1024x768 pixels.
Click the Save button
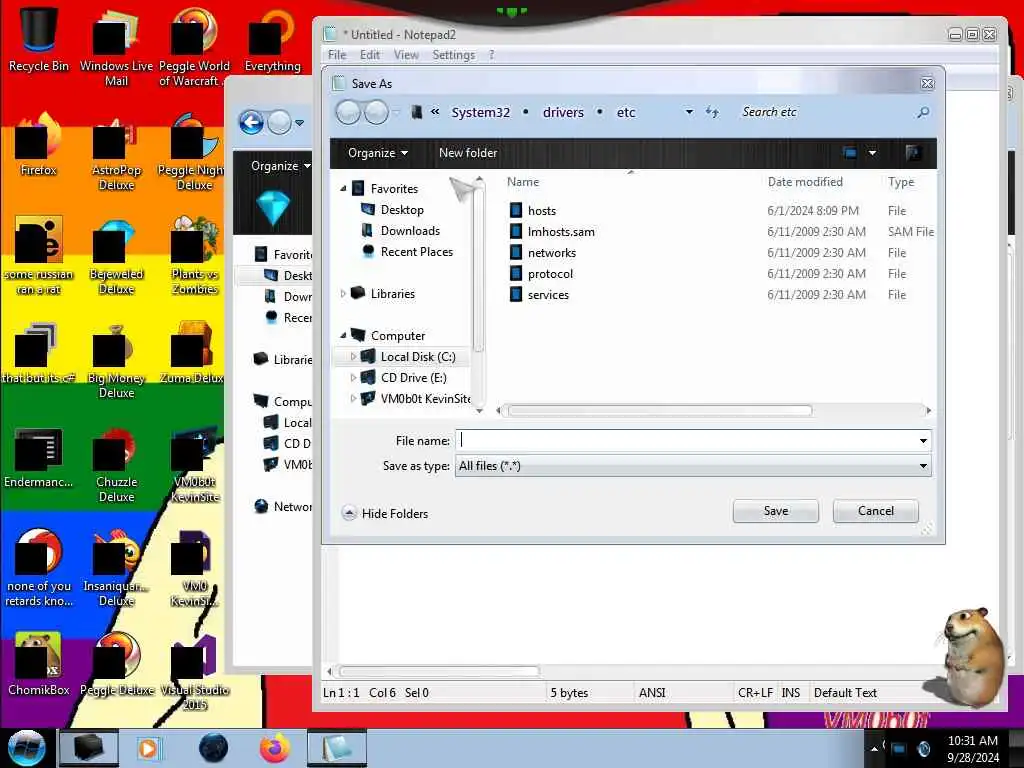coord(776,511)
